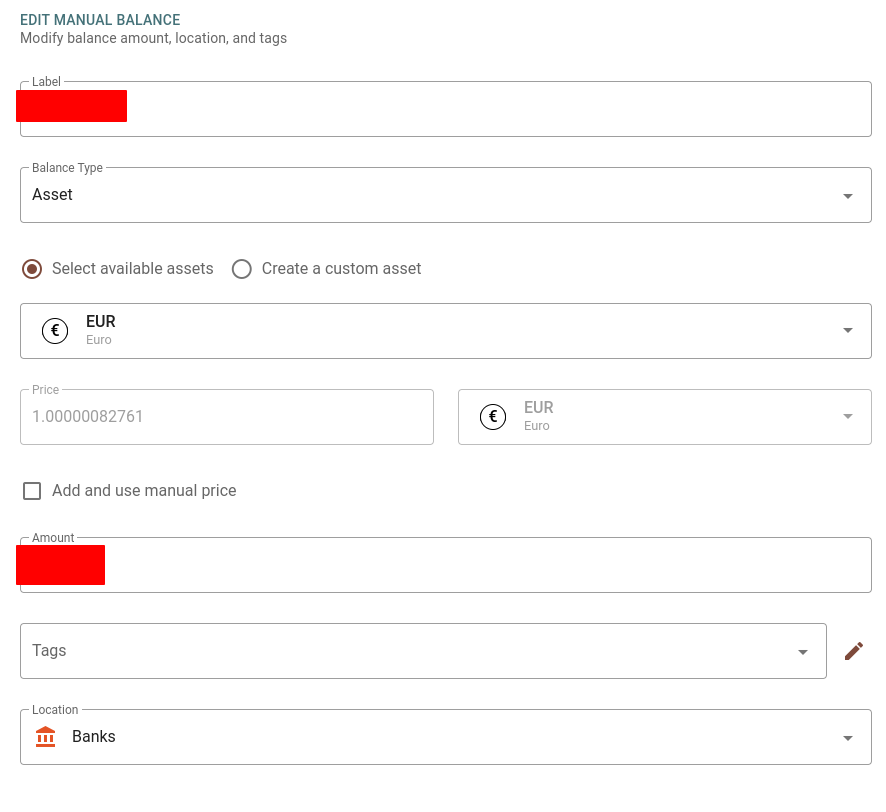Click the Modify balance amount subtitle text
Viewport: 886px width, 812px height.
point(153,38)
